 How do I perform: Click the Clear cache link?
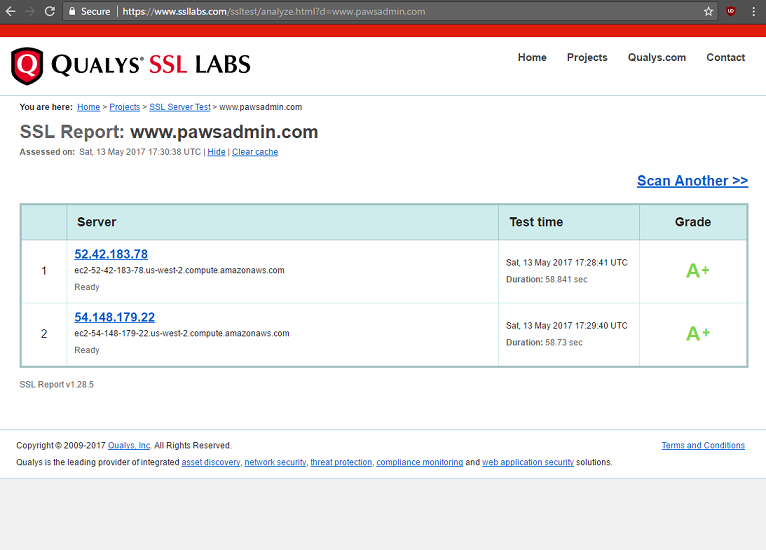tap(255, 152)
